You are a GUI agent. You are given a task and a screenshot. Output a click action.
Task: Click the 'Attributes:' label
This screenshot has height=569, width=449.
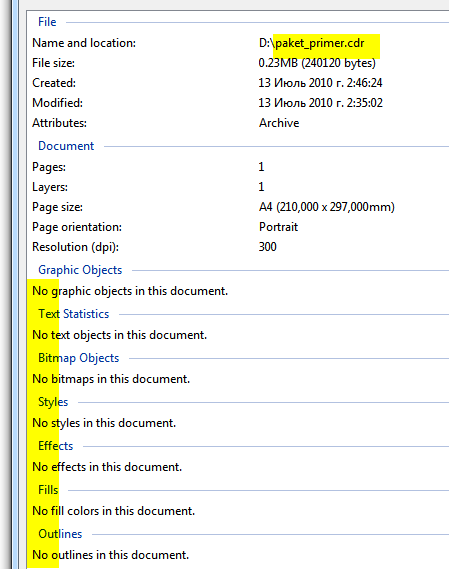60,123
